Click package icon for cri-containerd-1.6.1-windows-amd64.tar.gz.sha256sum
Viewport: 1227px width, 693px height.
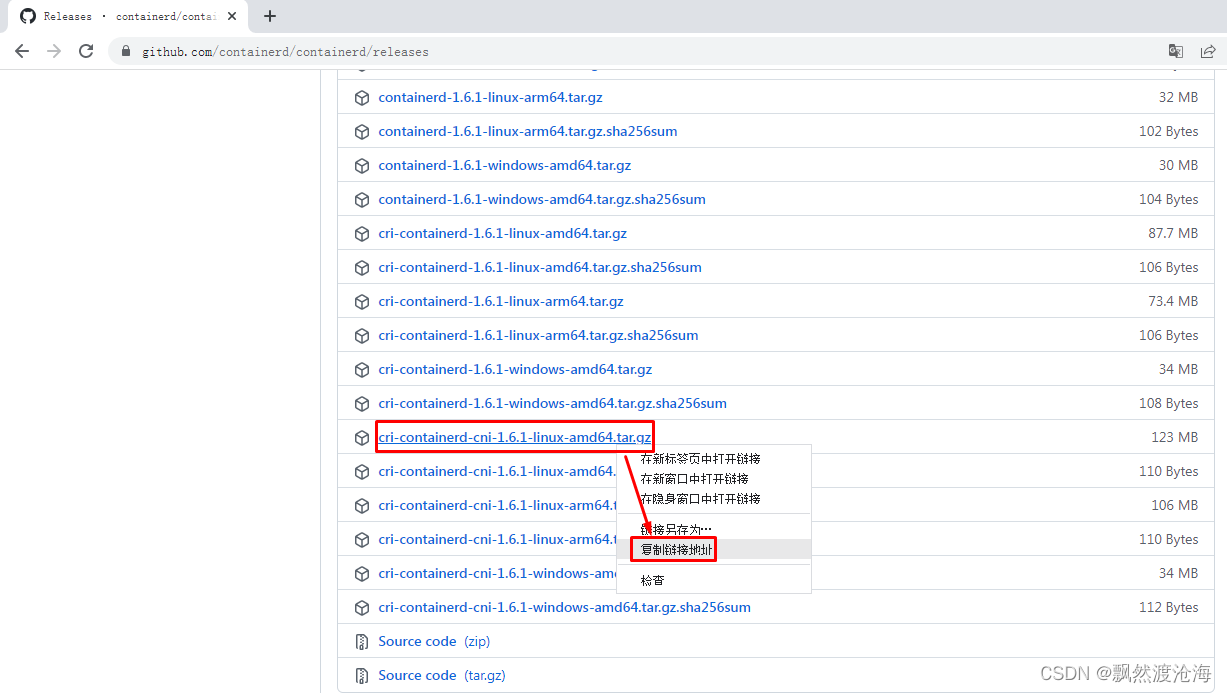click(x=362, y=404)
